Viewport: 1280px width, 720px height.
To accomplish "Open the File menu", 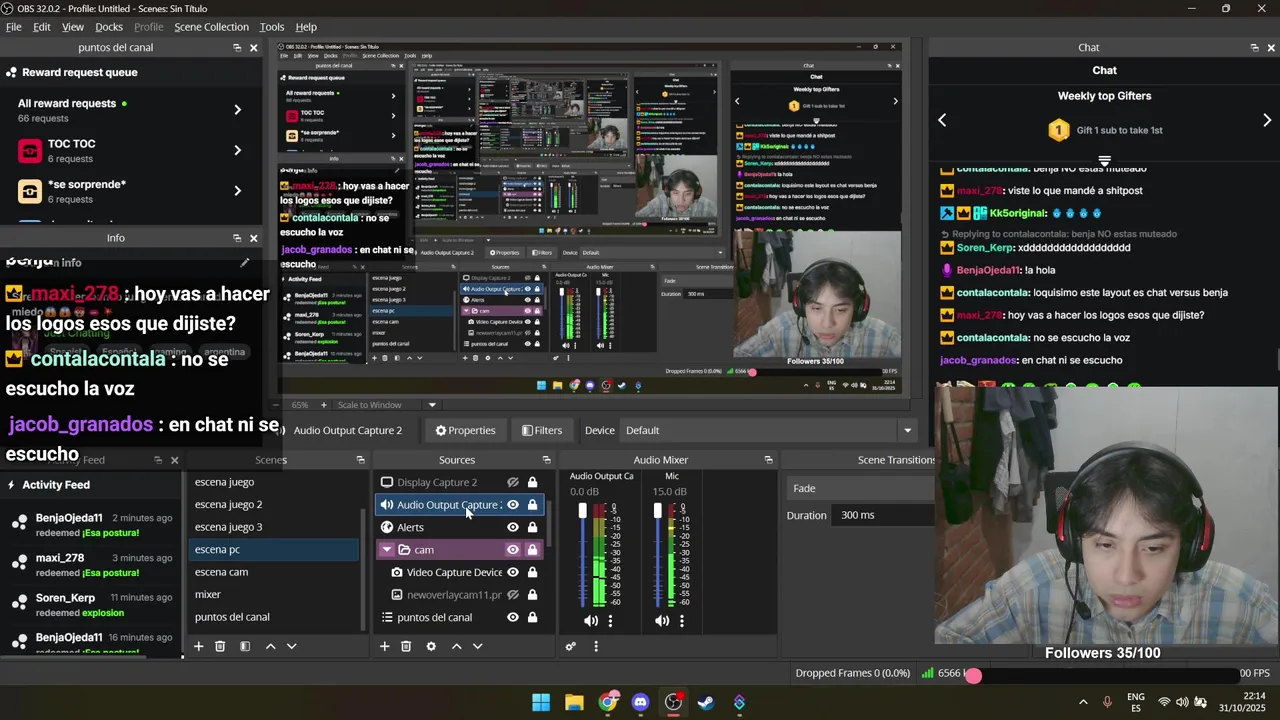I will [x=14, y=27].
